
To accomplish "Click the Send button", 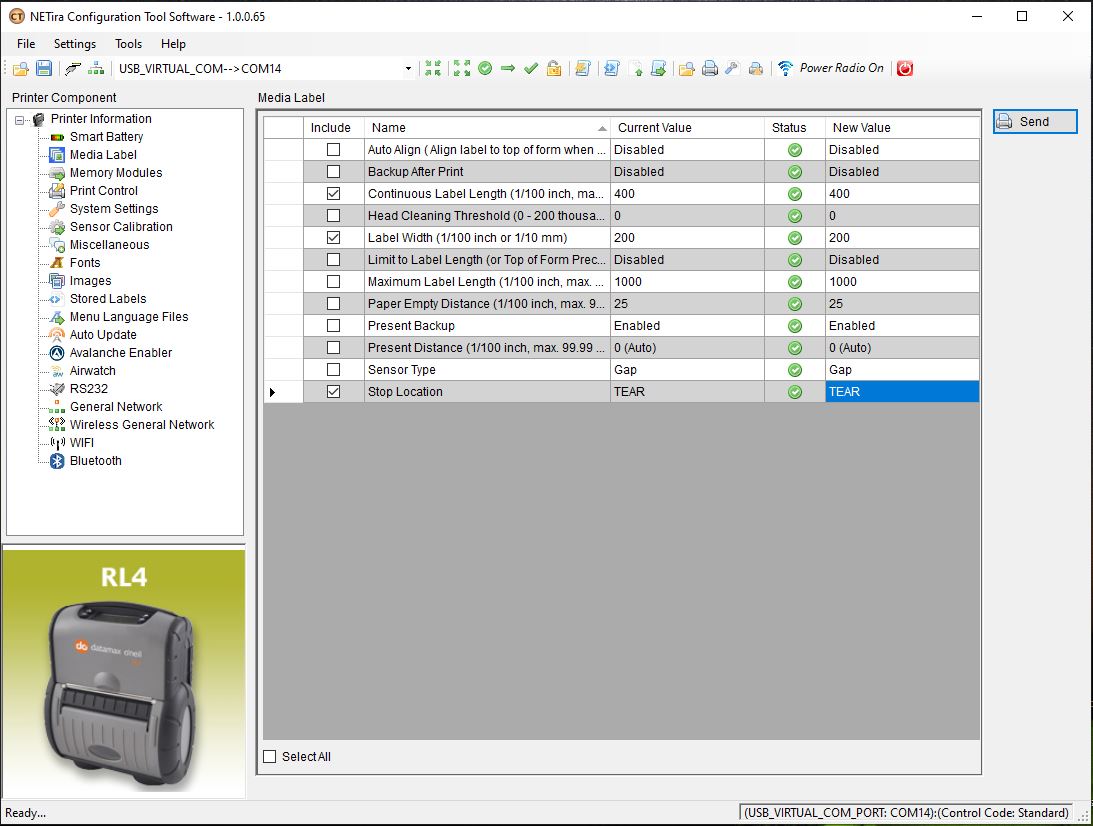I will [1034, 121].
